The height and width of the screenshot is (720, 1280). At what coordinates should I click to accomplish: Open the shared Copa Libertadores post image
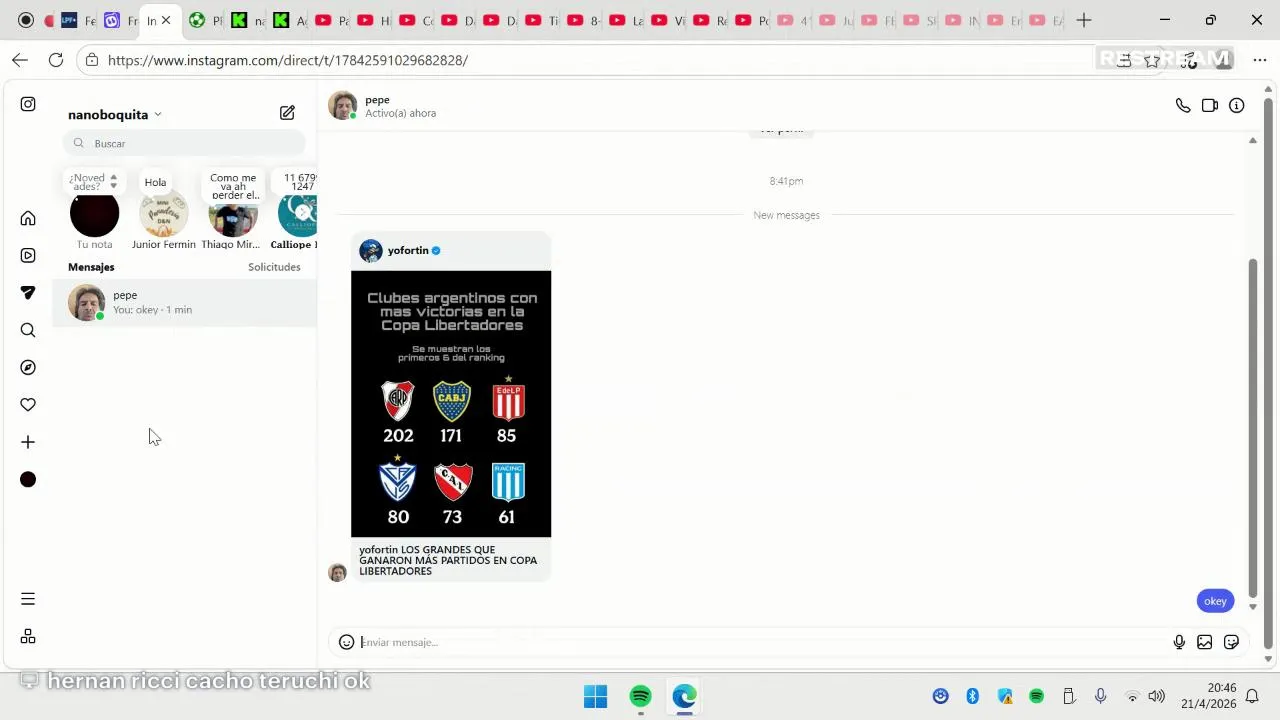[x=451, y=404]
